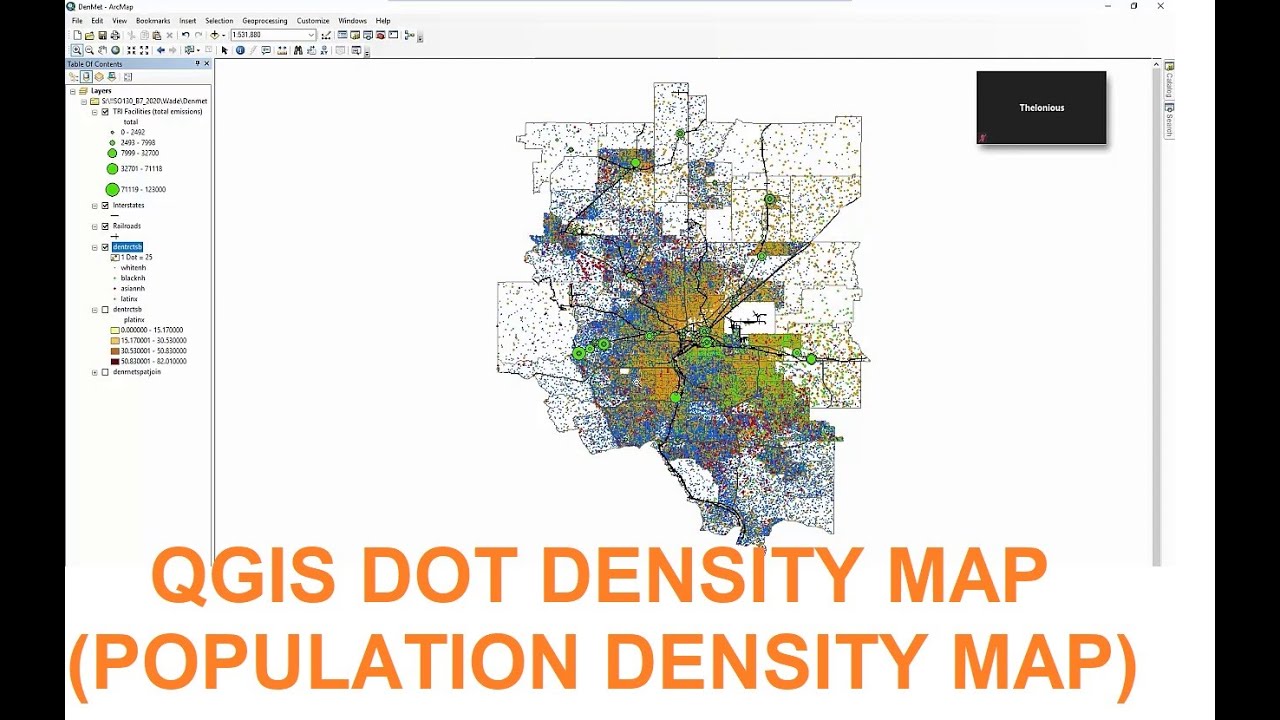Undo the last action
This screenshot has height=720, width=1280.
click(x=185, y=35)
